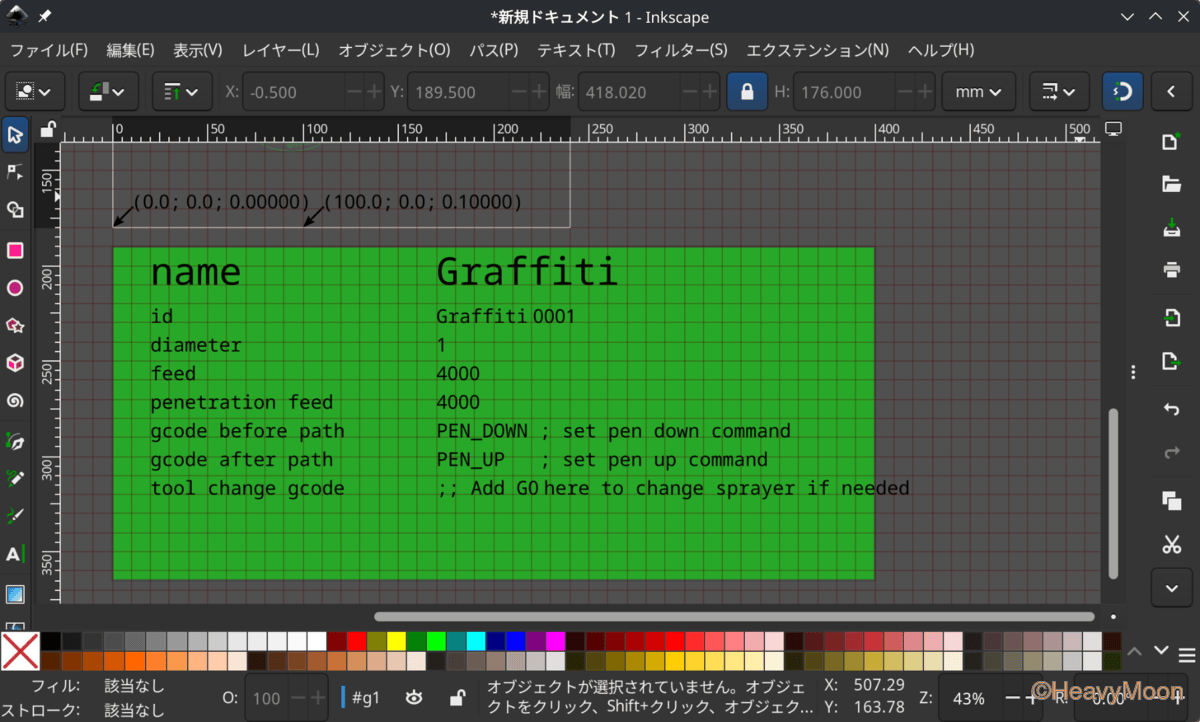This screenshot has width=1200, height=722.
Task: Select the Node edit tool
Action: 15,172
